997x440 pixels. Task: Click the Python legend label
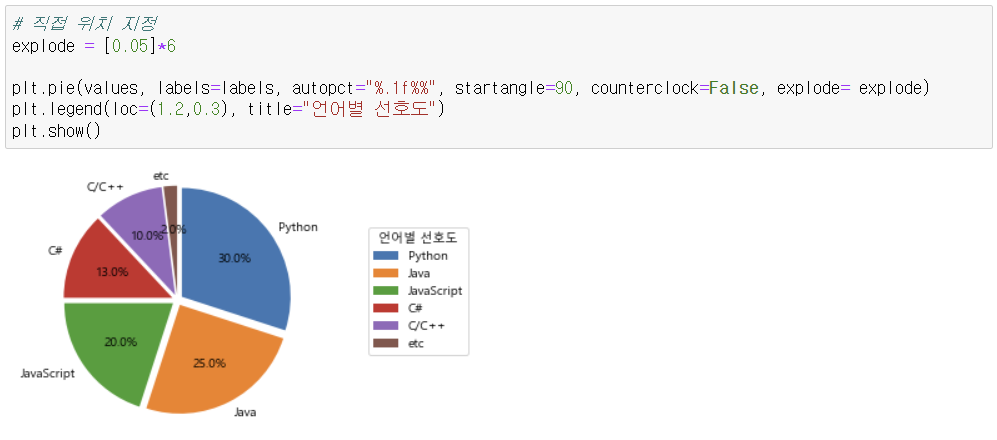click(428, 256)
